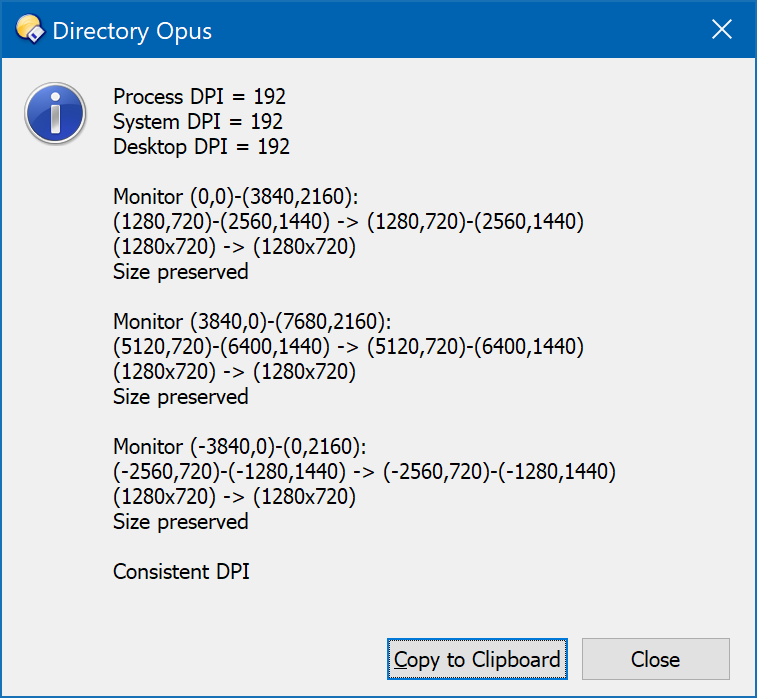Click the Consistent DPI text

click(181, 572)
